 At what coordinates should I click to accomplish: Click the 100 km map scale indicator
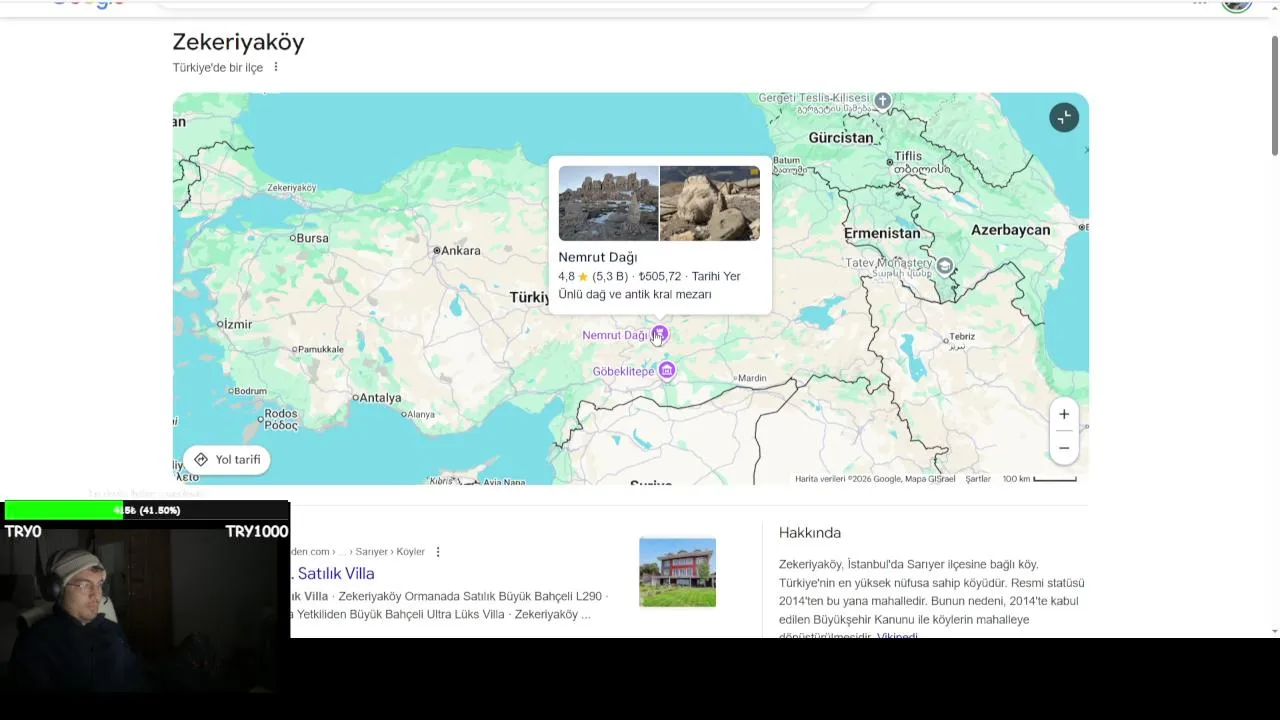coord(1040,479)
